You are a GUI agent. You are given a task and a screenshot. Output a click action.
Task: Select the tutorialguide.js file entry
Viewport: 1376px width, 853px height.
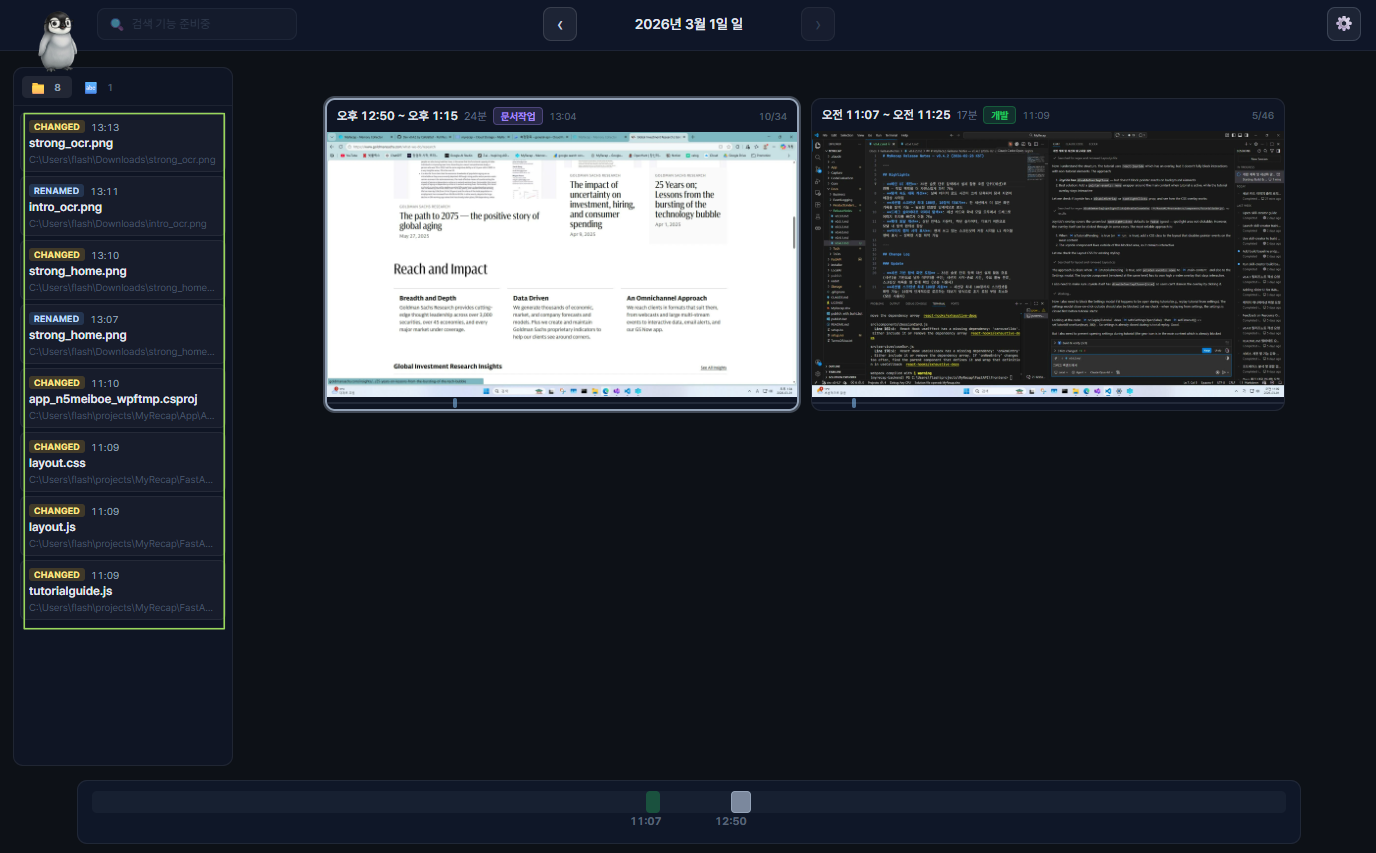tap(124, 591)
